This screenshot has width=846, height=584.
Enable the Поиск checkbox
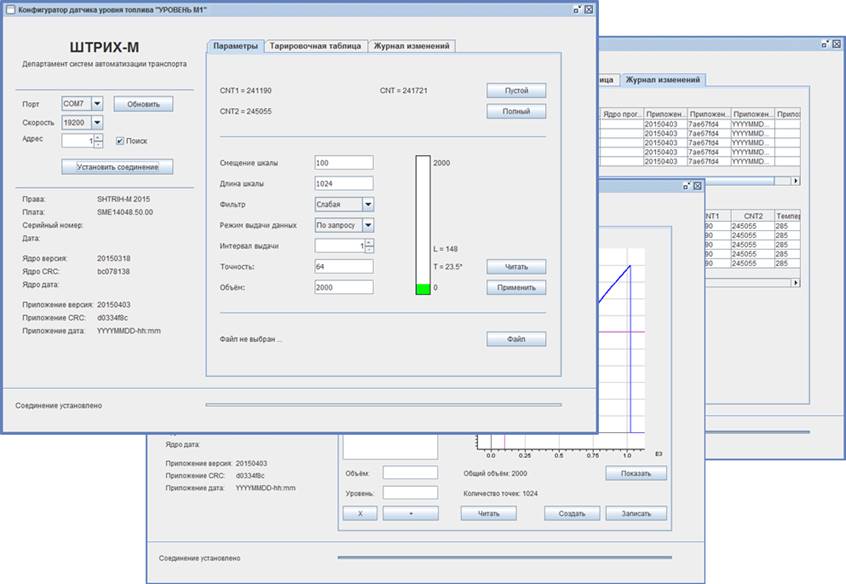coord(121,141)
